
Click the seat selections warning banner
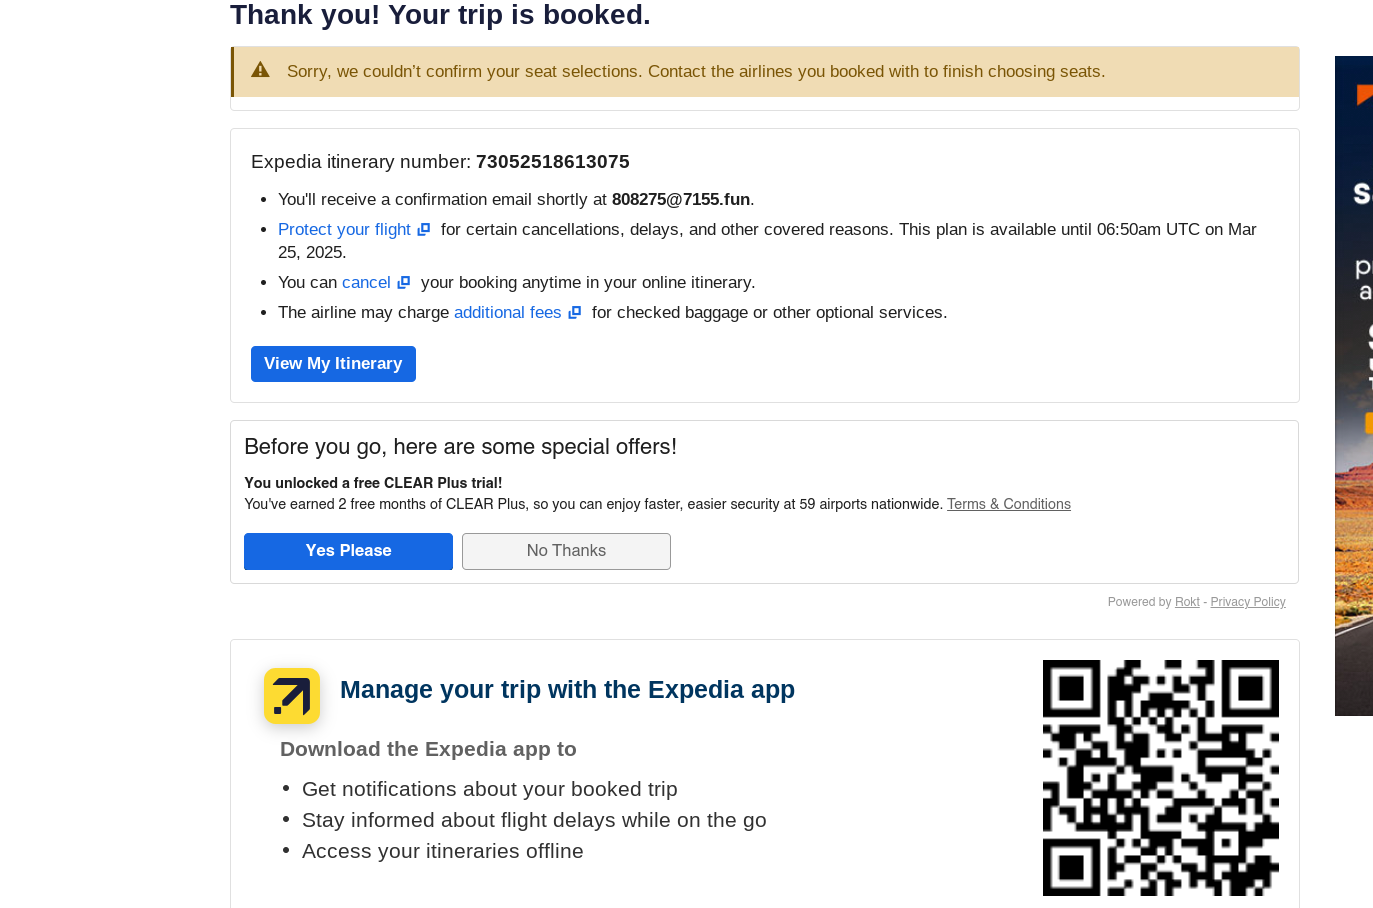coord(765,72)
